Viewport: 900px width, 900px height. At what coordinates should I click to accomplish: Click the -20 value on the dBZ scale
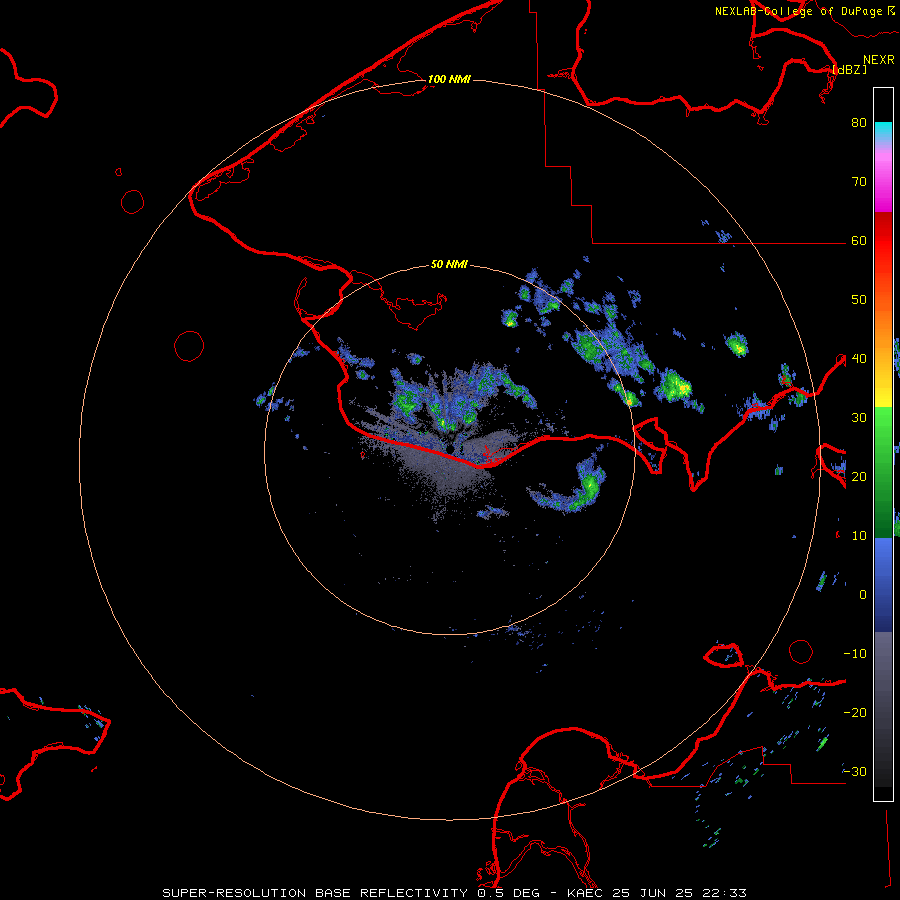[x=855, y=712]
